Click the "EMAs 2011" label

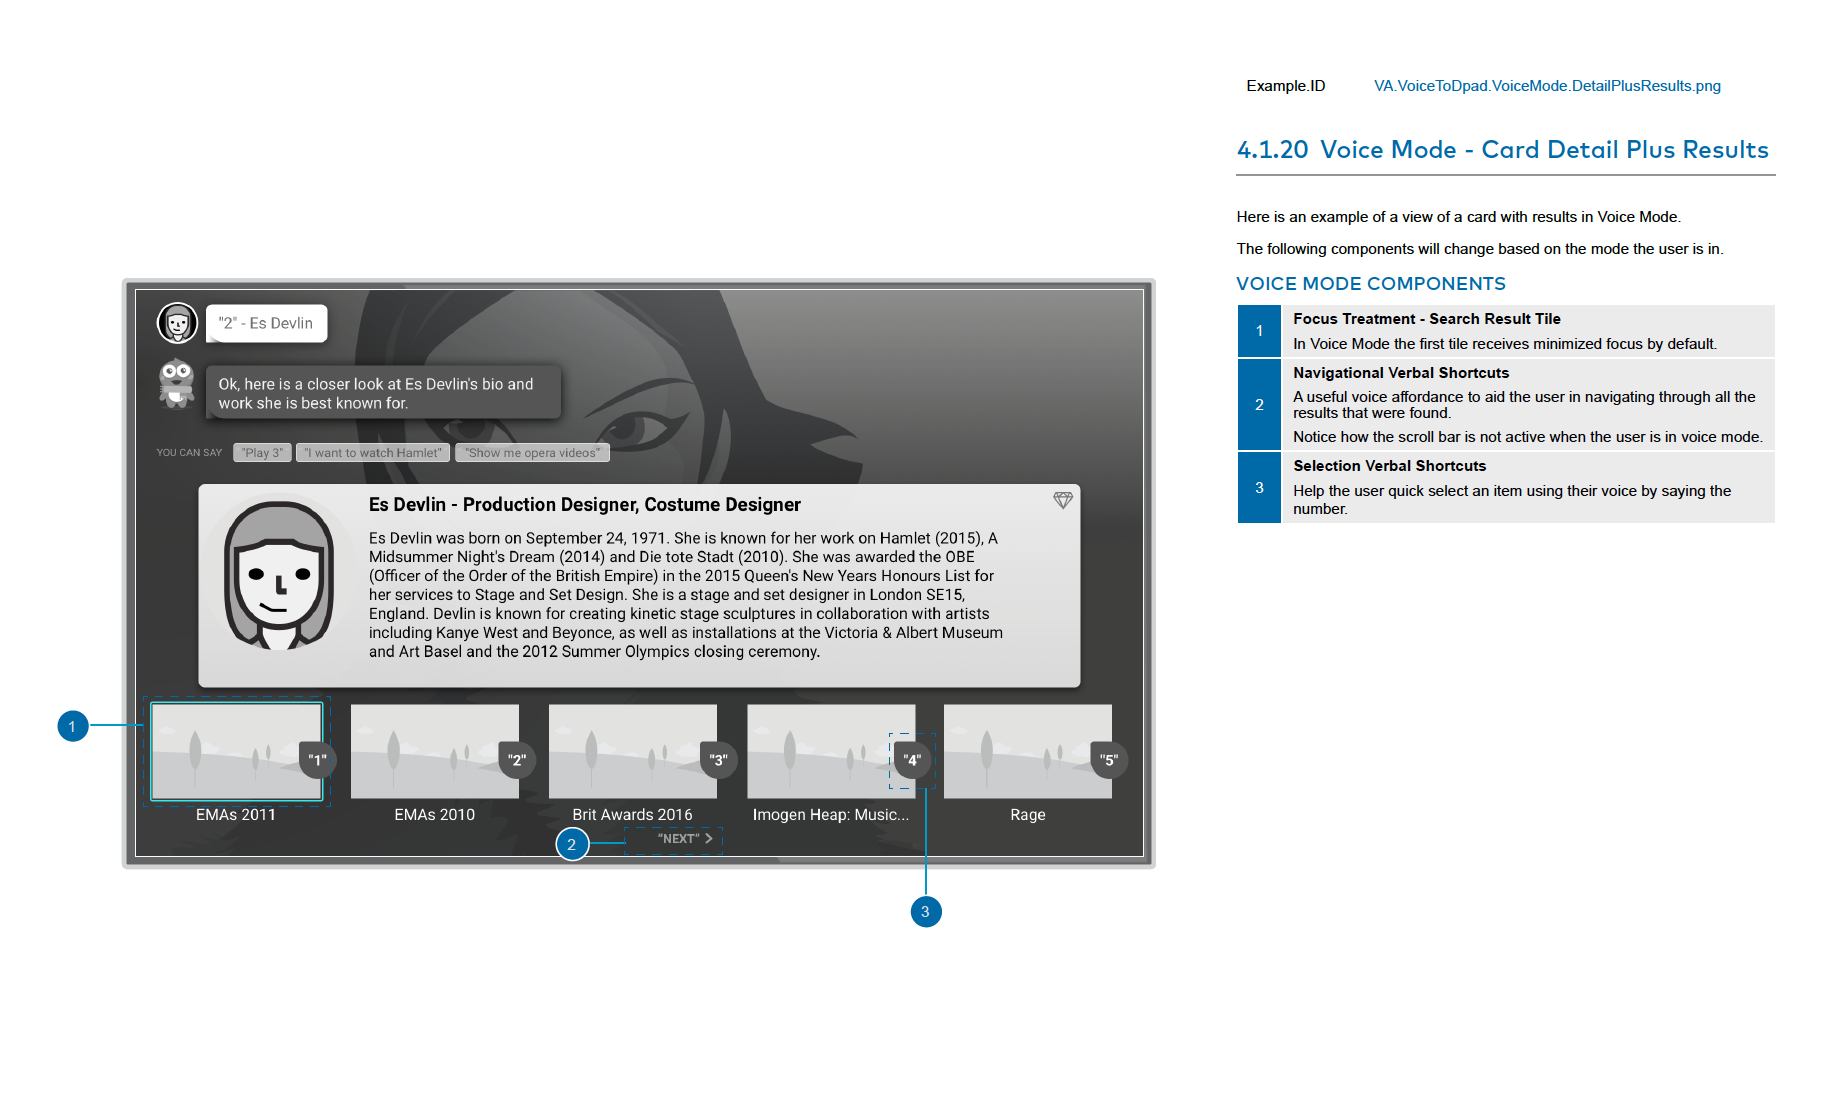236,815
